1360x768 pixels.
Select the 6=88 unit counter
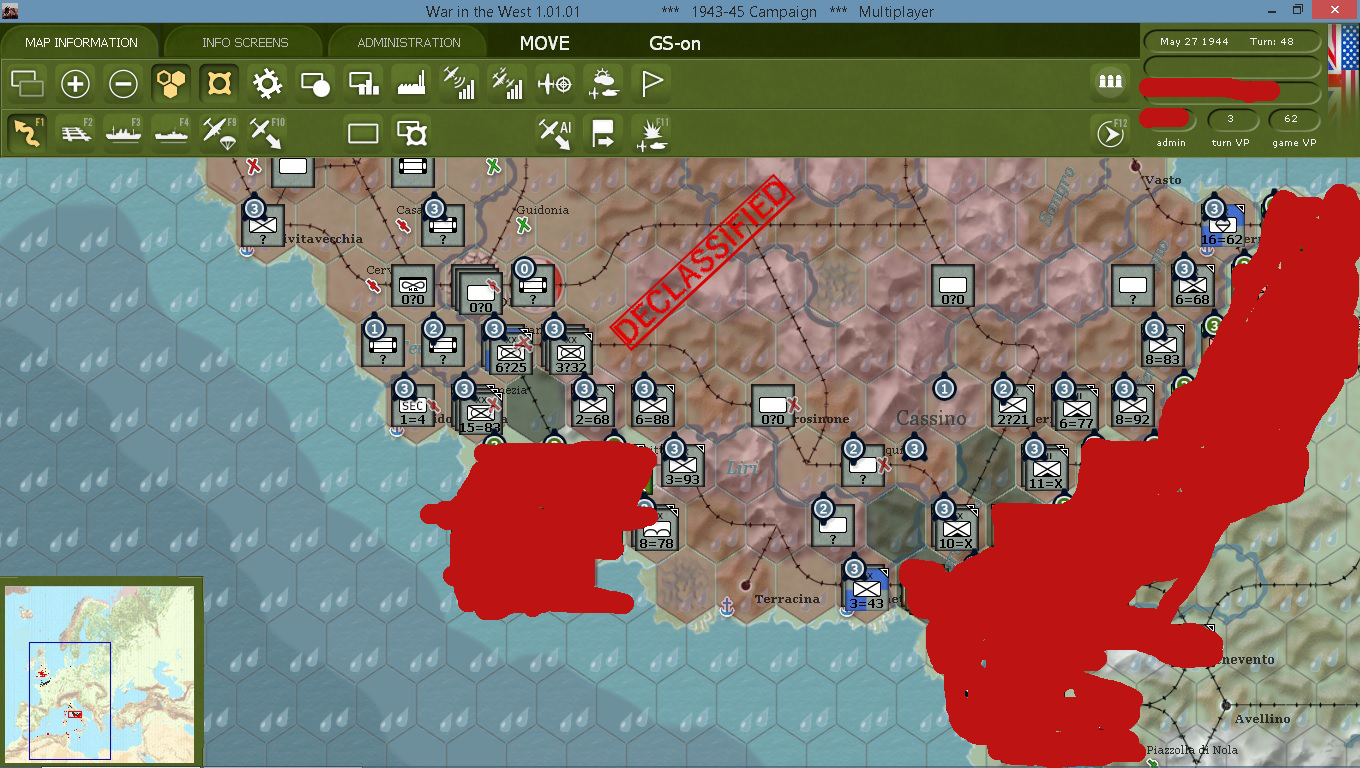click(x=652, y=406)
